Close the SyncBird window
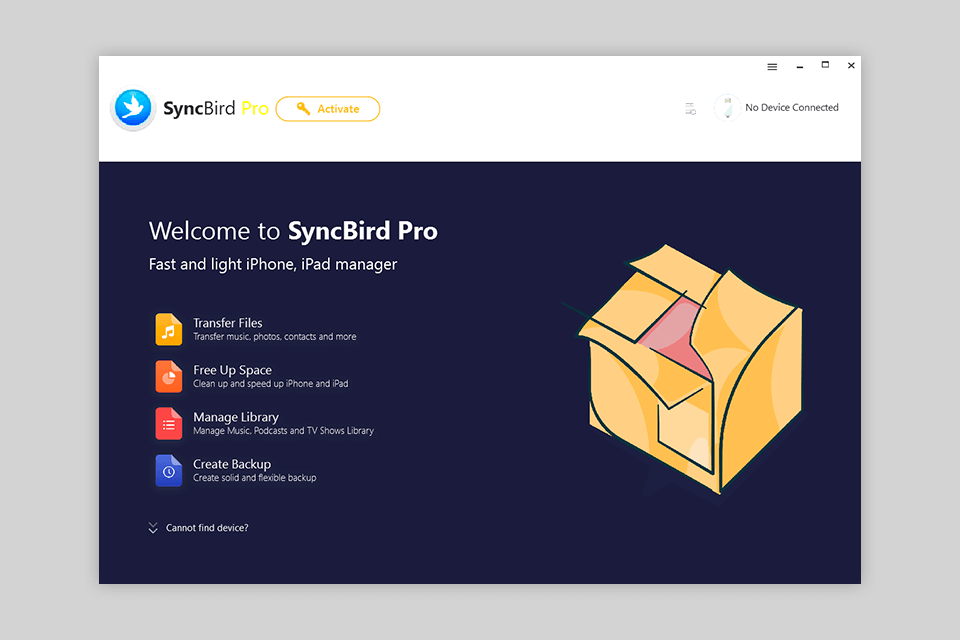This screenshot has height=640, width=960. (x=851, y=66)
